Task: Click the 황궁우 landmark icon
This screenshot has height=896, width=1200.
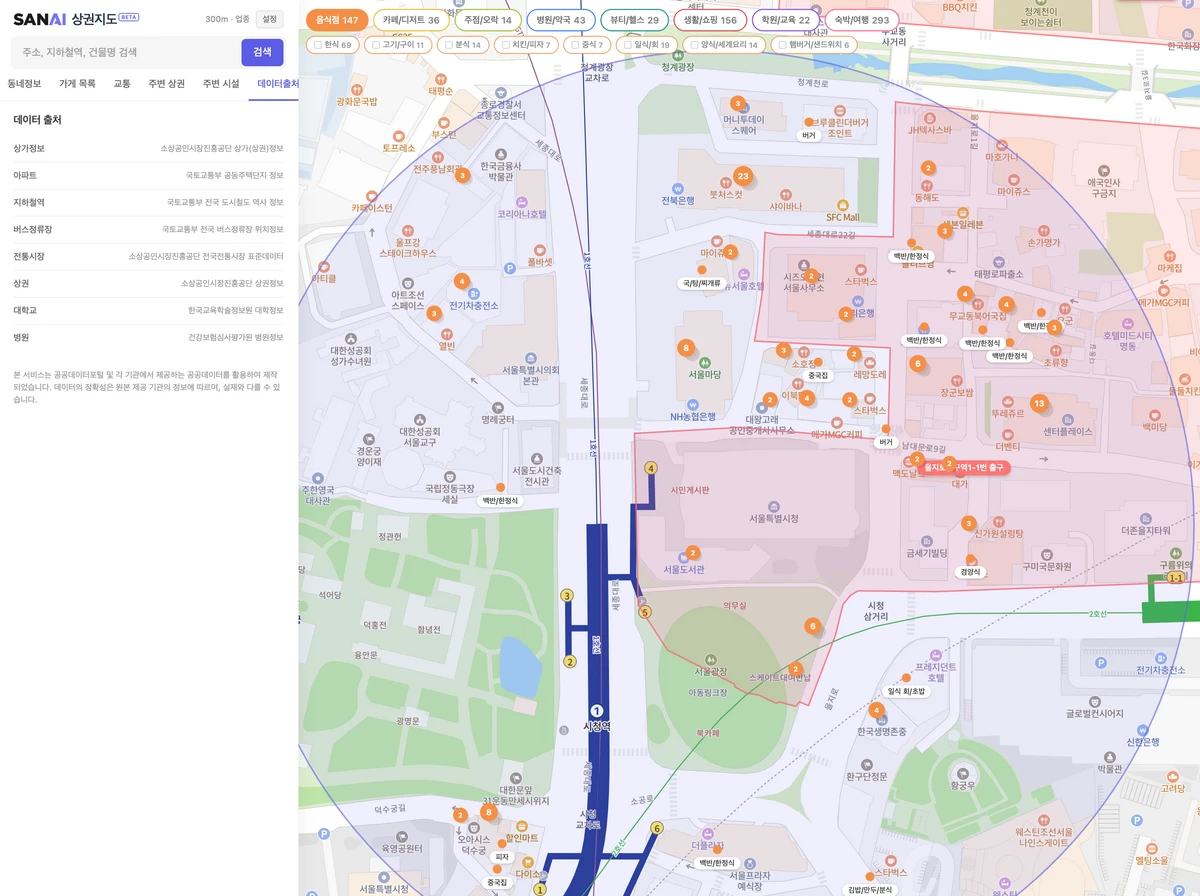Action: [961, 772]
